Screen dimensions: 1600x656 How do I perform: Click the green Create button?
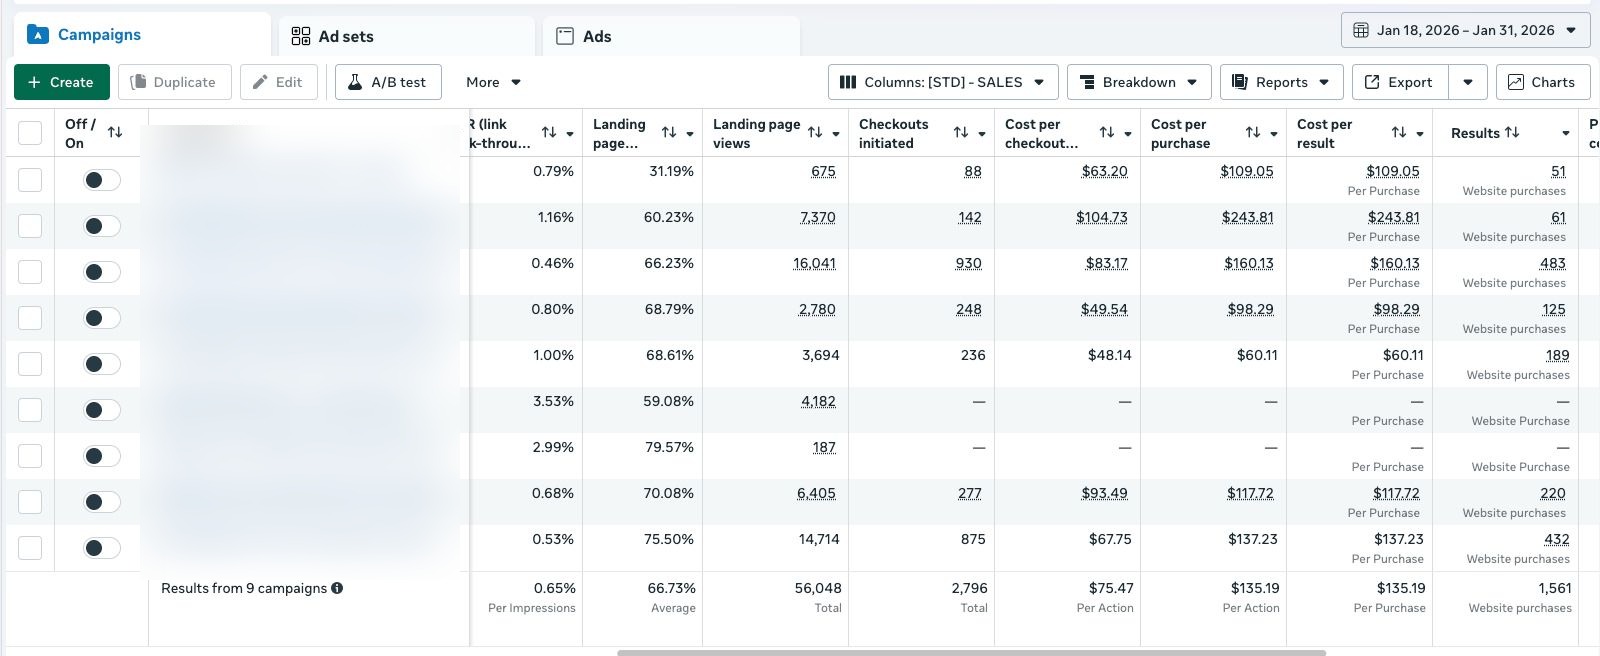pos(61,82)
